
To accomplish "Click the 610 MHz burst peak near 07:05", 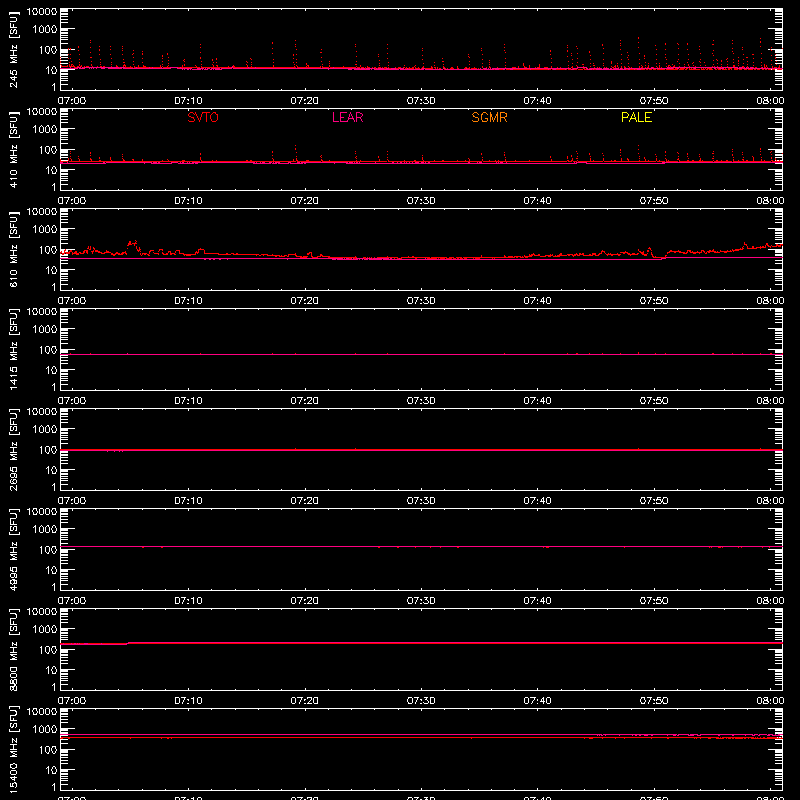I will [133, 243].
